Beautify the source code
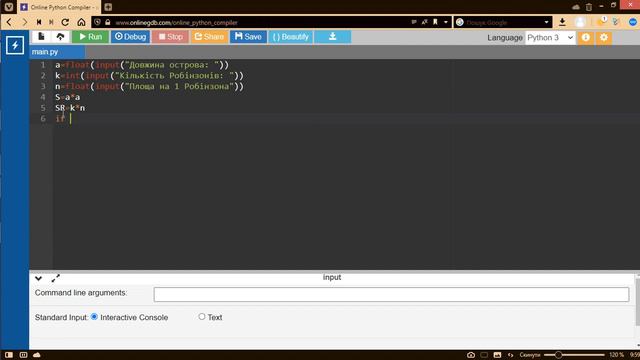 [x=291, y=37]
